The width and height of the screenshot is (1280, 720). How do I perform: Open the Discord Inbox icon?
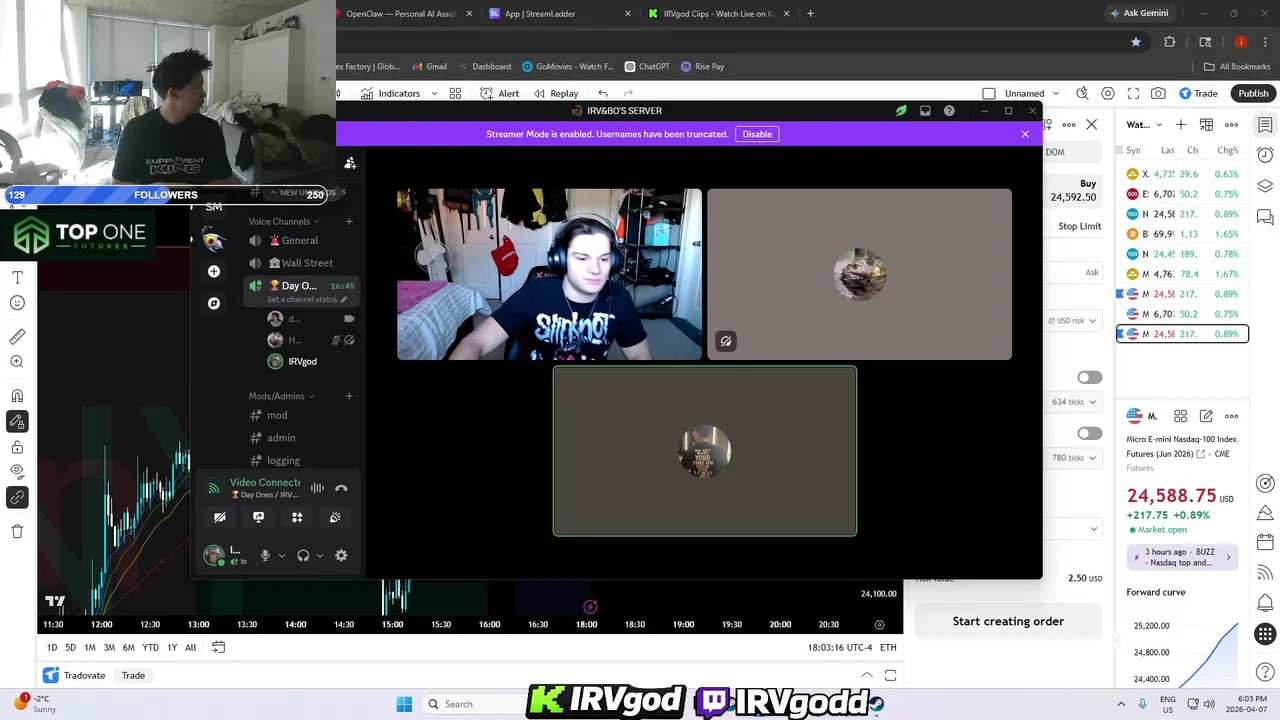(925, 111)
